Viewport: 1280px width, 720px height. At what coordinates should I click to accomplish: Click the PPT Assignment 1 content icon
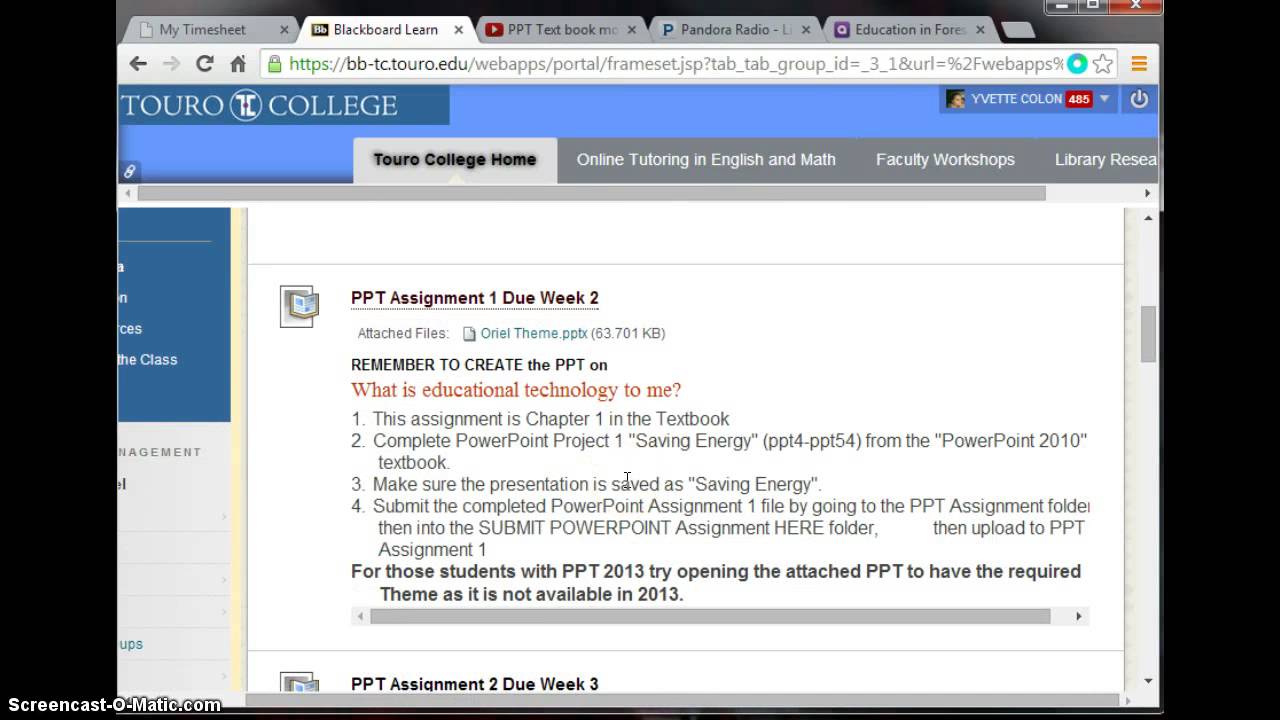coord(299,306)
